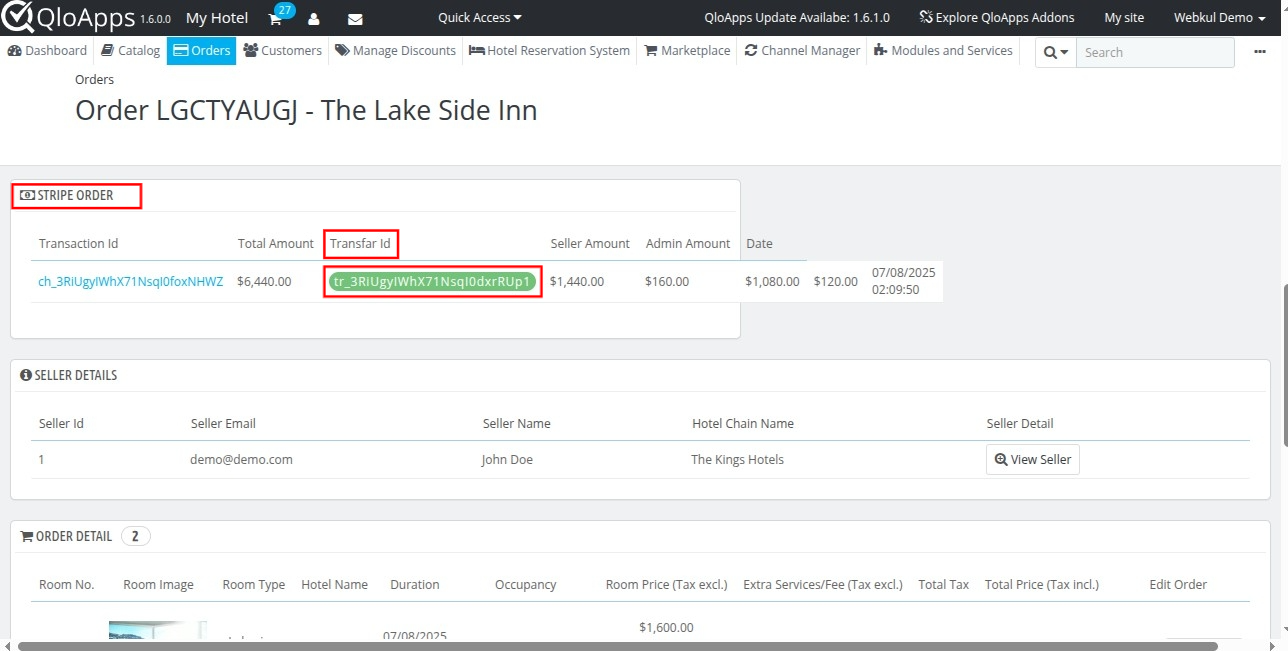Expand the Quick Access dropdown
This screenshot has height=651, width=1288.
480,18
